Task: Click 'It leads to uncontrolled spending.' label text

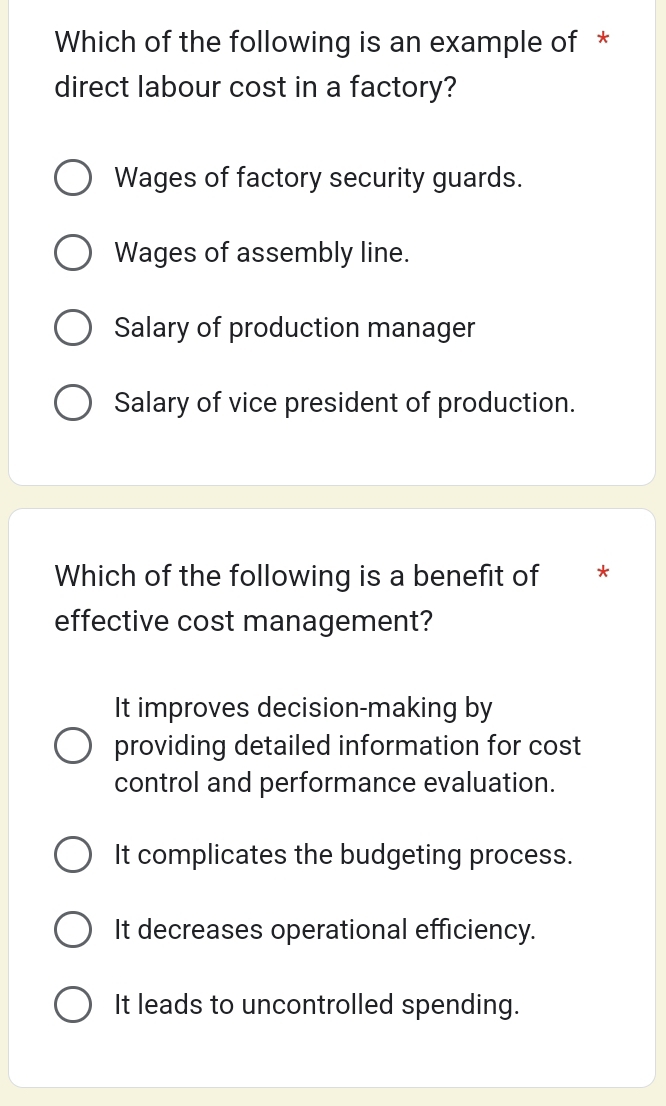Action: click(317, 1005)
